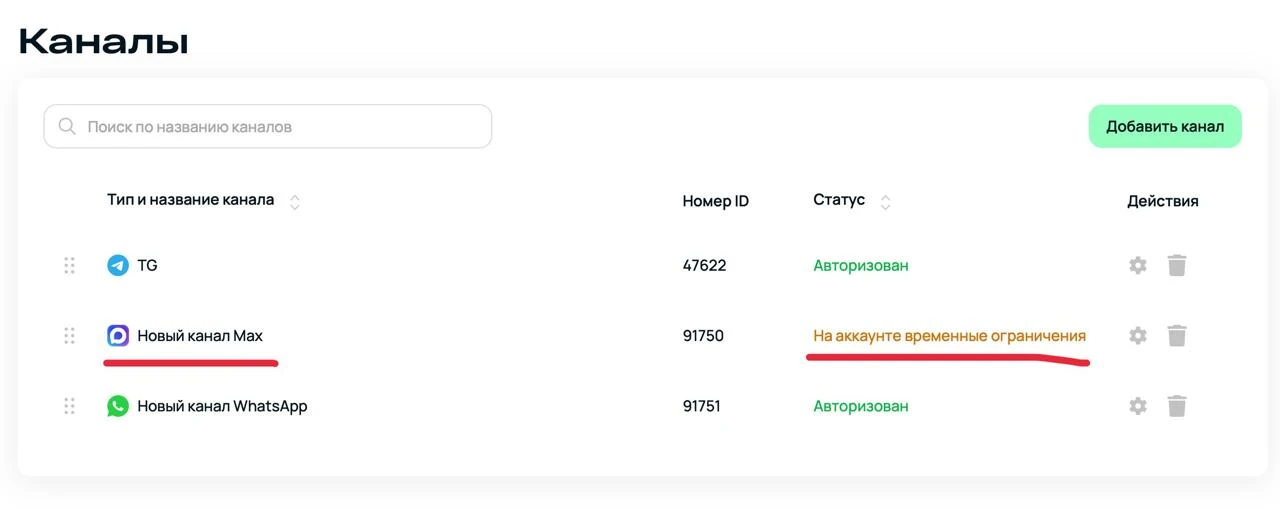Focus the Поиск по названию каналов field
The height and width of the screenshot is (509, 1280).
268,127
